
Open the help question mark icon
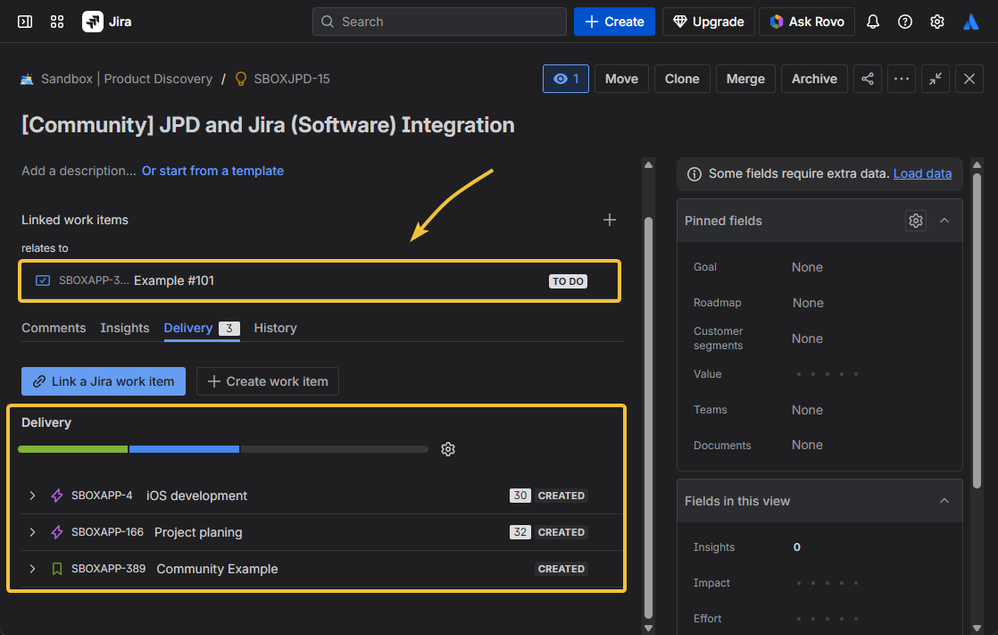(905, 21)
